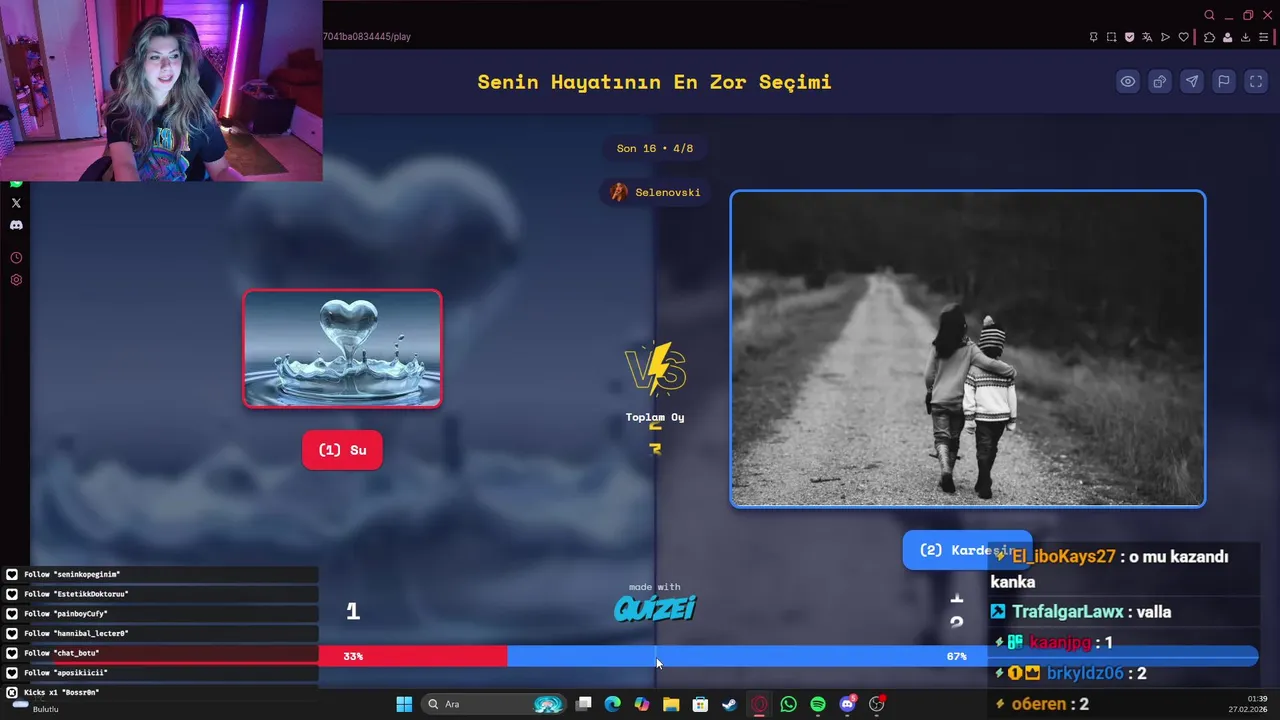The height and width of the screenshot is (720, 1280).
Task: Toggle fullscreen mode in quiz header
Action: 1256,82
